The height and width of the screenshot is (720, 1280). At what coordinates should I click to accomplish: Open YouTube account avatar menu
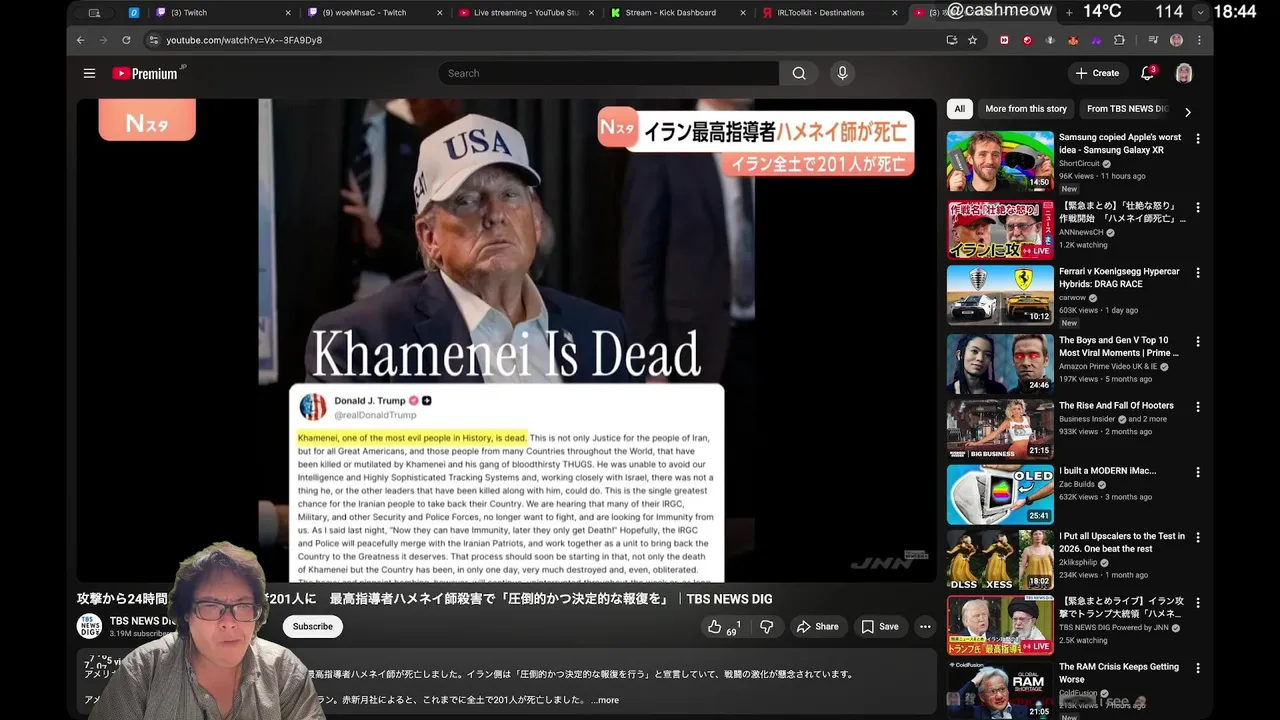point(1184,73)
